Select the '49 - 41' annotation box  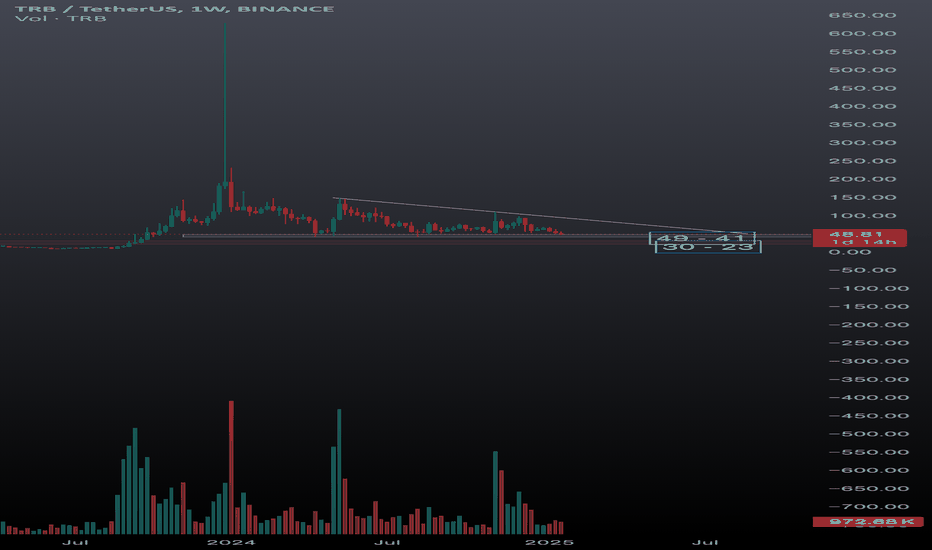coord(702,238)
